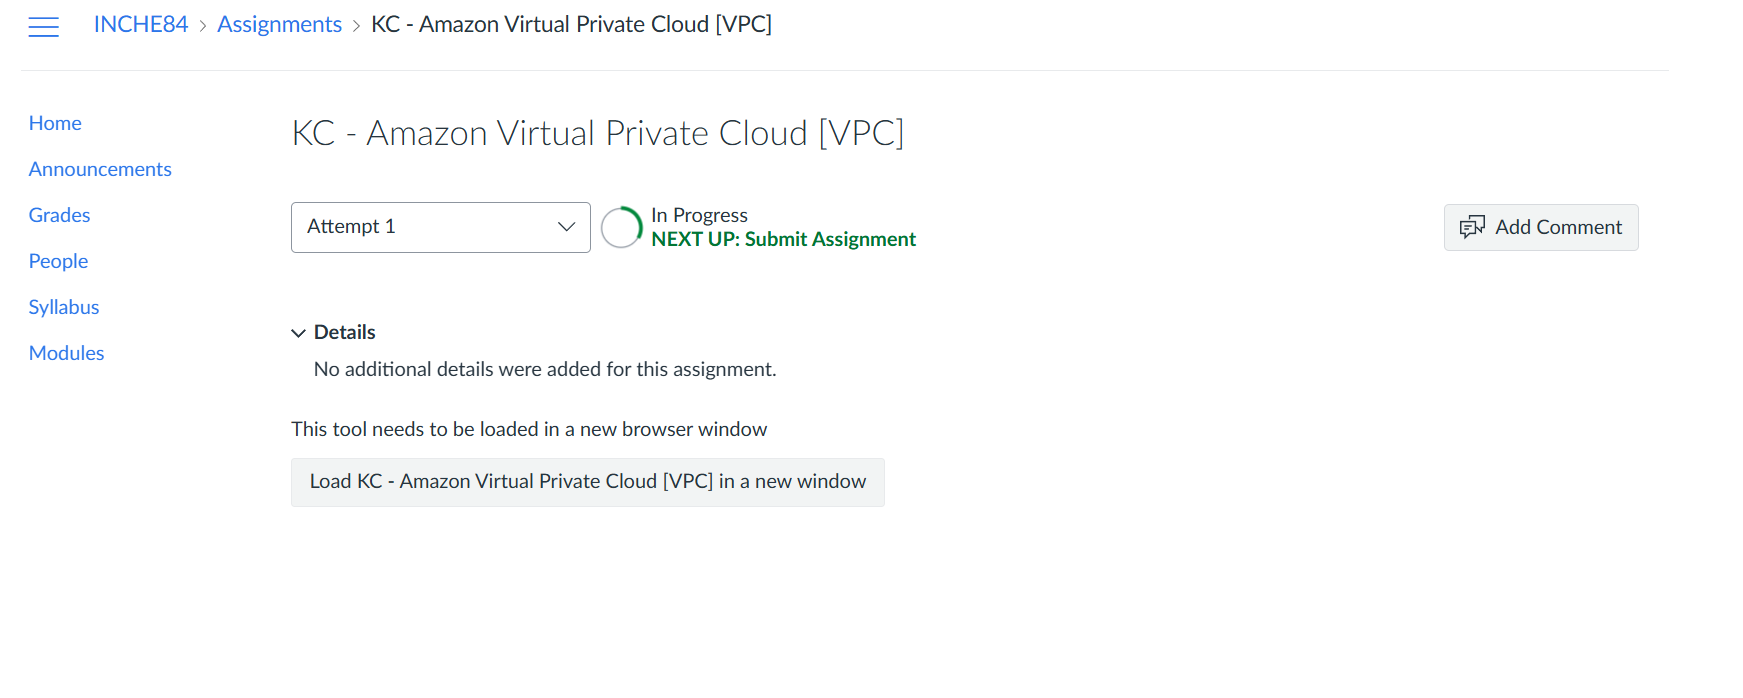Open the hamburger course navigation menu
This screenshot has width=1743, height=698.
click(x=44, y=27)
